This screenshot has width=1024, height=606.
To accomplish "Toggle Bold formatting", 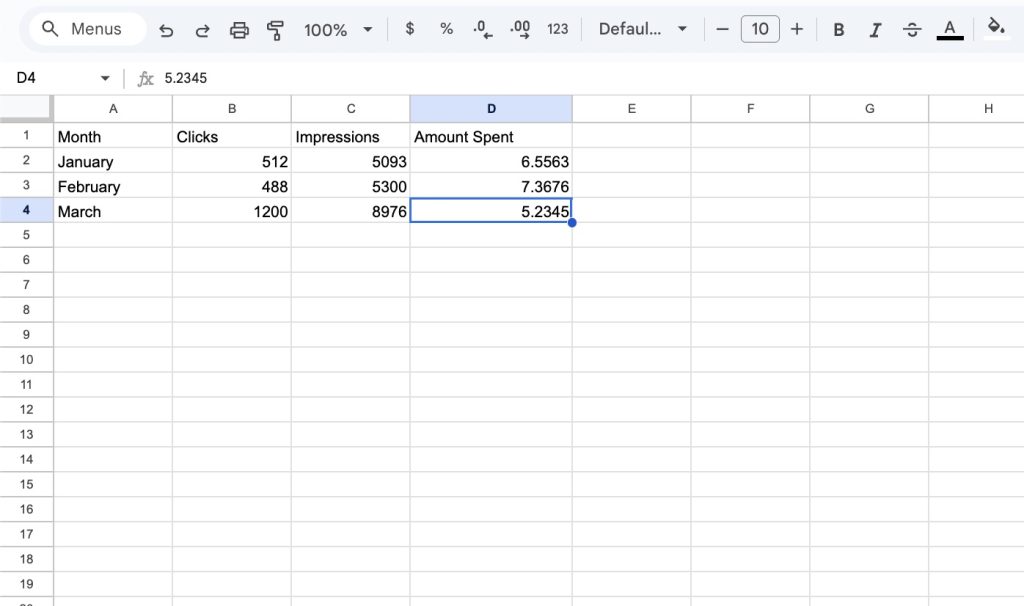I will tap(839, 29).
